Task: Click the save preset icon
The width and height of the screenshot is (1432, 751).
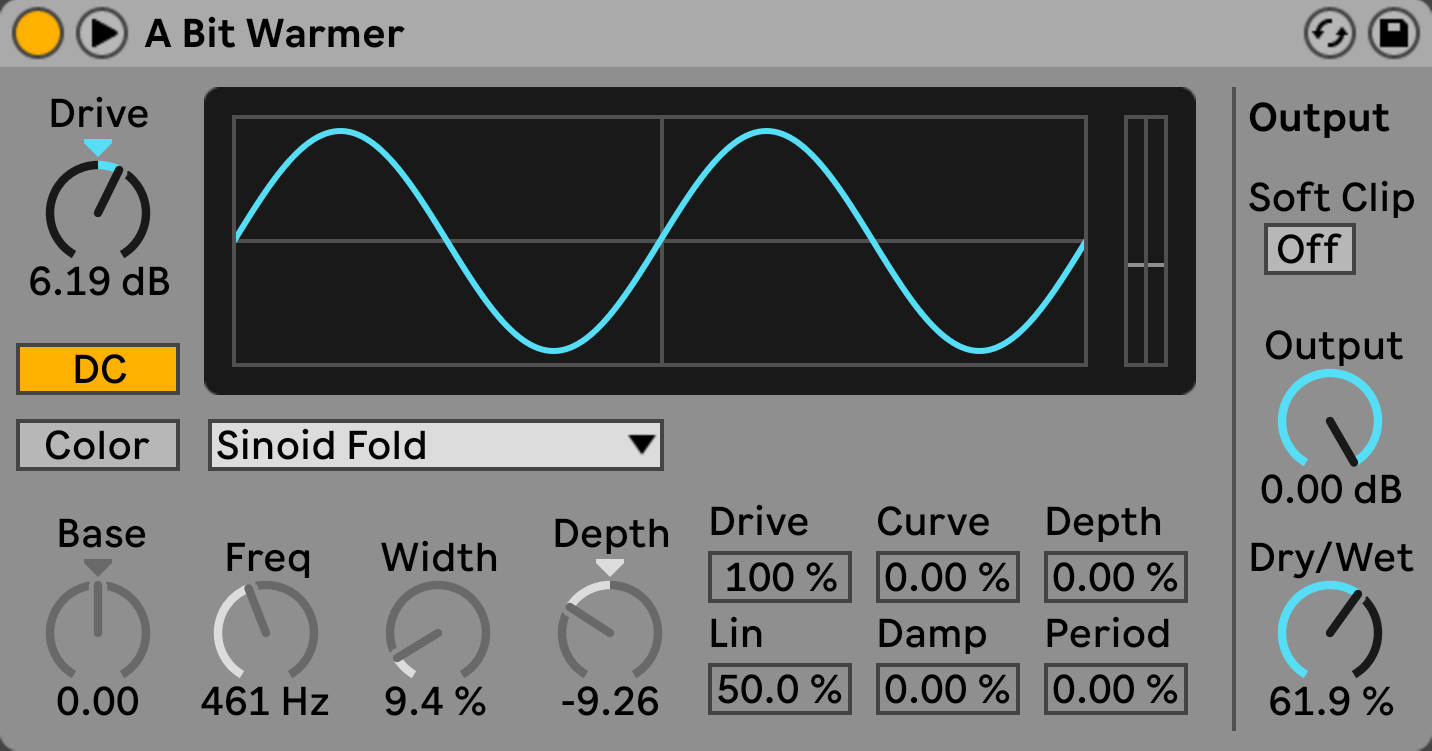Action: (1392, 33)
